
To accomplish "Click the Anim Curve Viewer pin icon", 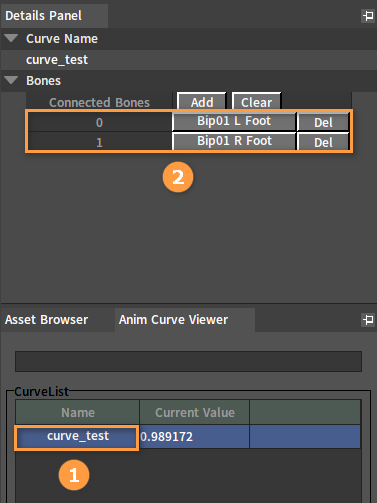I will pyautogui.click(x=368, y=320).
